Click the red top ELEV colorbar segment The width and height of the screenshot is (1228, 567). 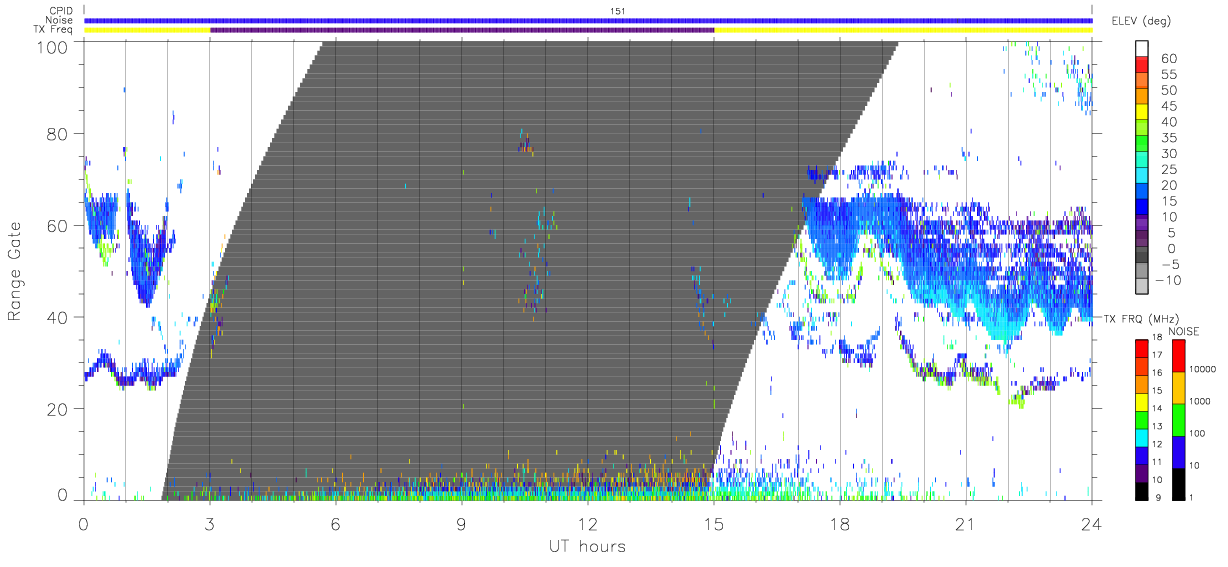click(1143, 65)
